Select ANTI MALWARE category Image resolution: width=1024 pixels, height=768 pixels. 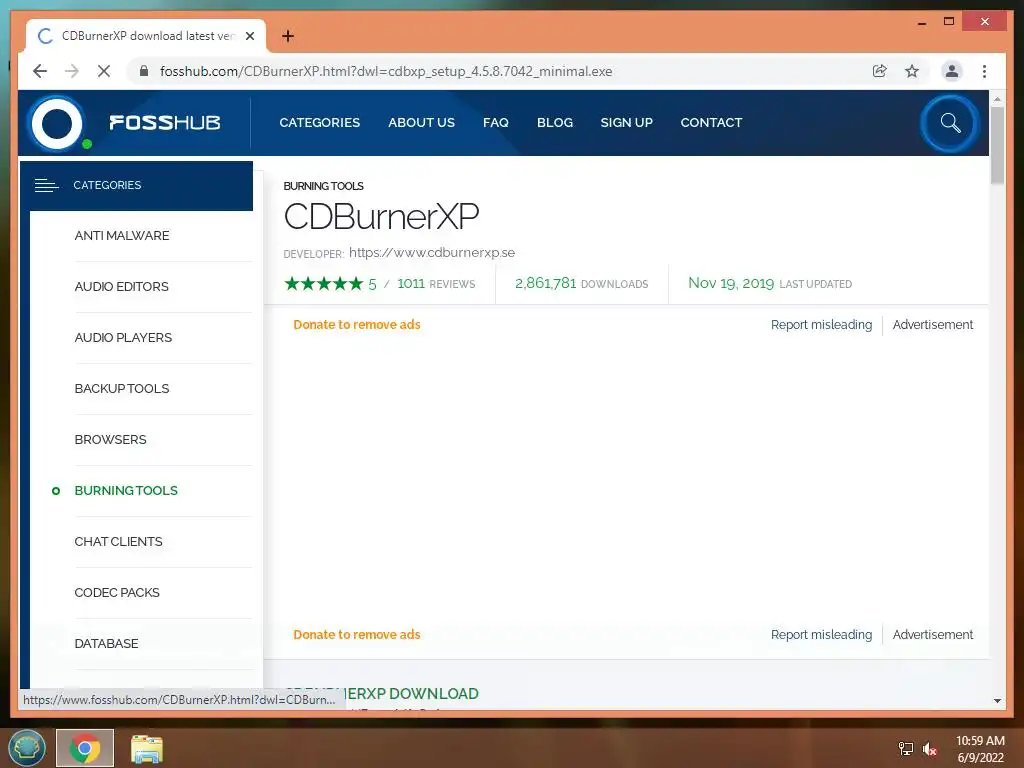coord(121,236)
